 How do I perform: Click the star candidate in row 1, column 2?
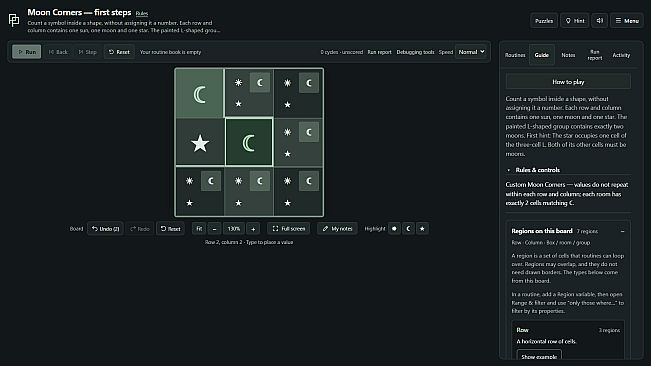click(238, 104)
